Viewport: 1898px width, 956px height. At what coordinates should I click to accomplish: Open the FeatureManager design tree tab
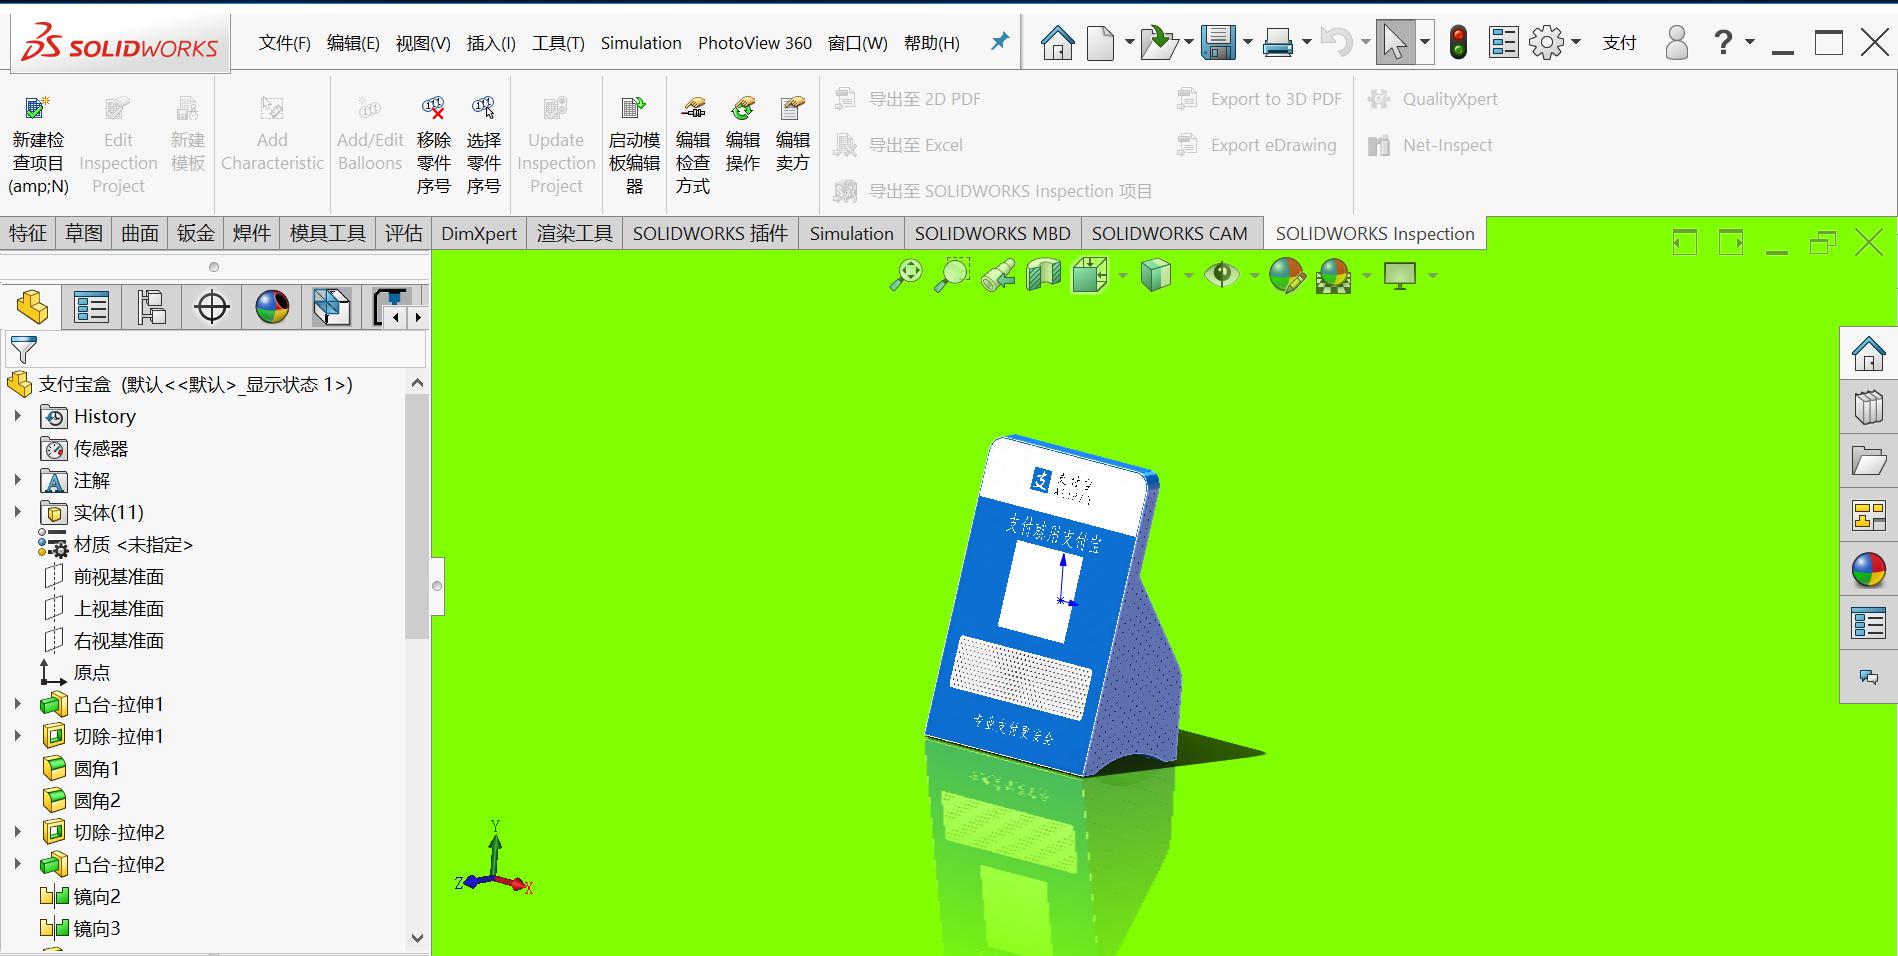click(32, 307)
